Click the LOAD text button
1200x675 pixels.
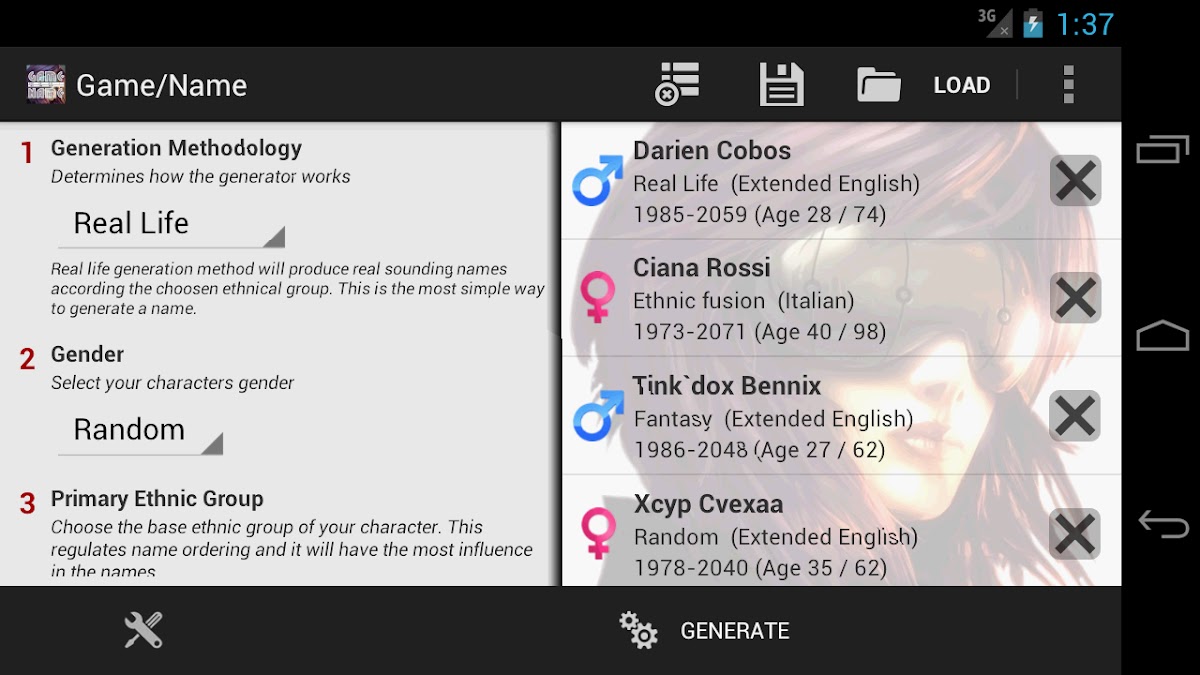pyautogui.click(x=961, y=85)
